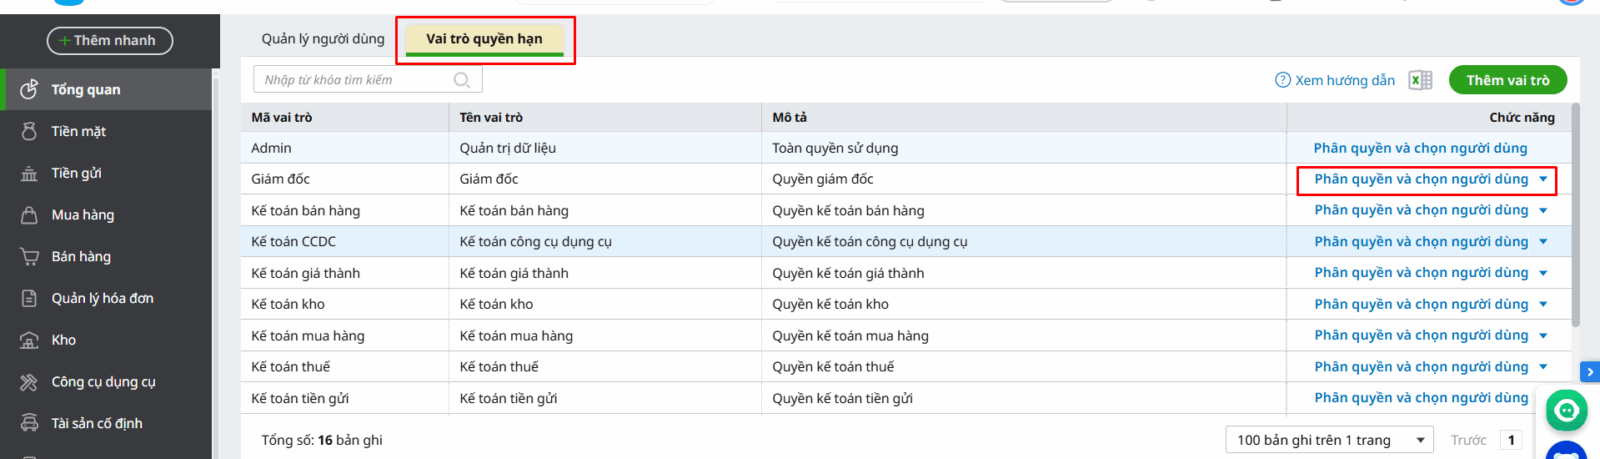Select the Mua hàng shopping bag icon
The width and height of the screenshot is (1600, 459).
coord(29,215)
